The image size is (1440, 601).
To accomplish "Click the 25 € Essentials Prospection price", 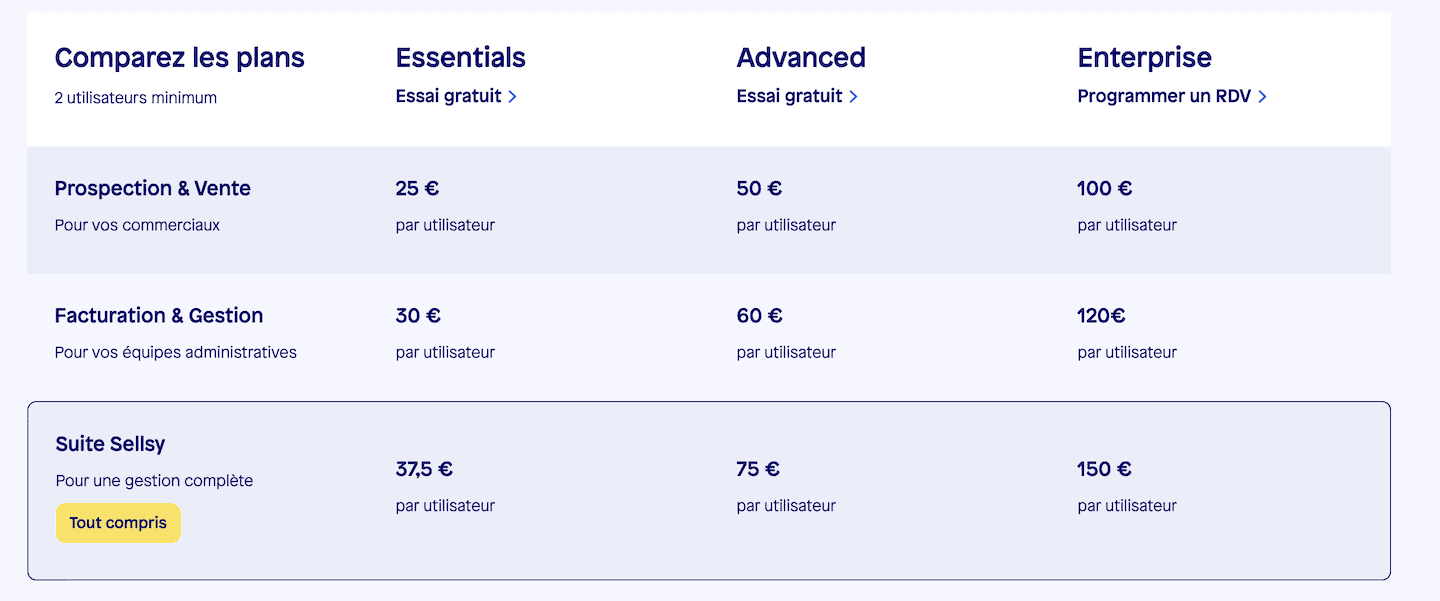I will (417, 188).
